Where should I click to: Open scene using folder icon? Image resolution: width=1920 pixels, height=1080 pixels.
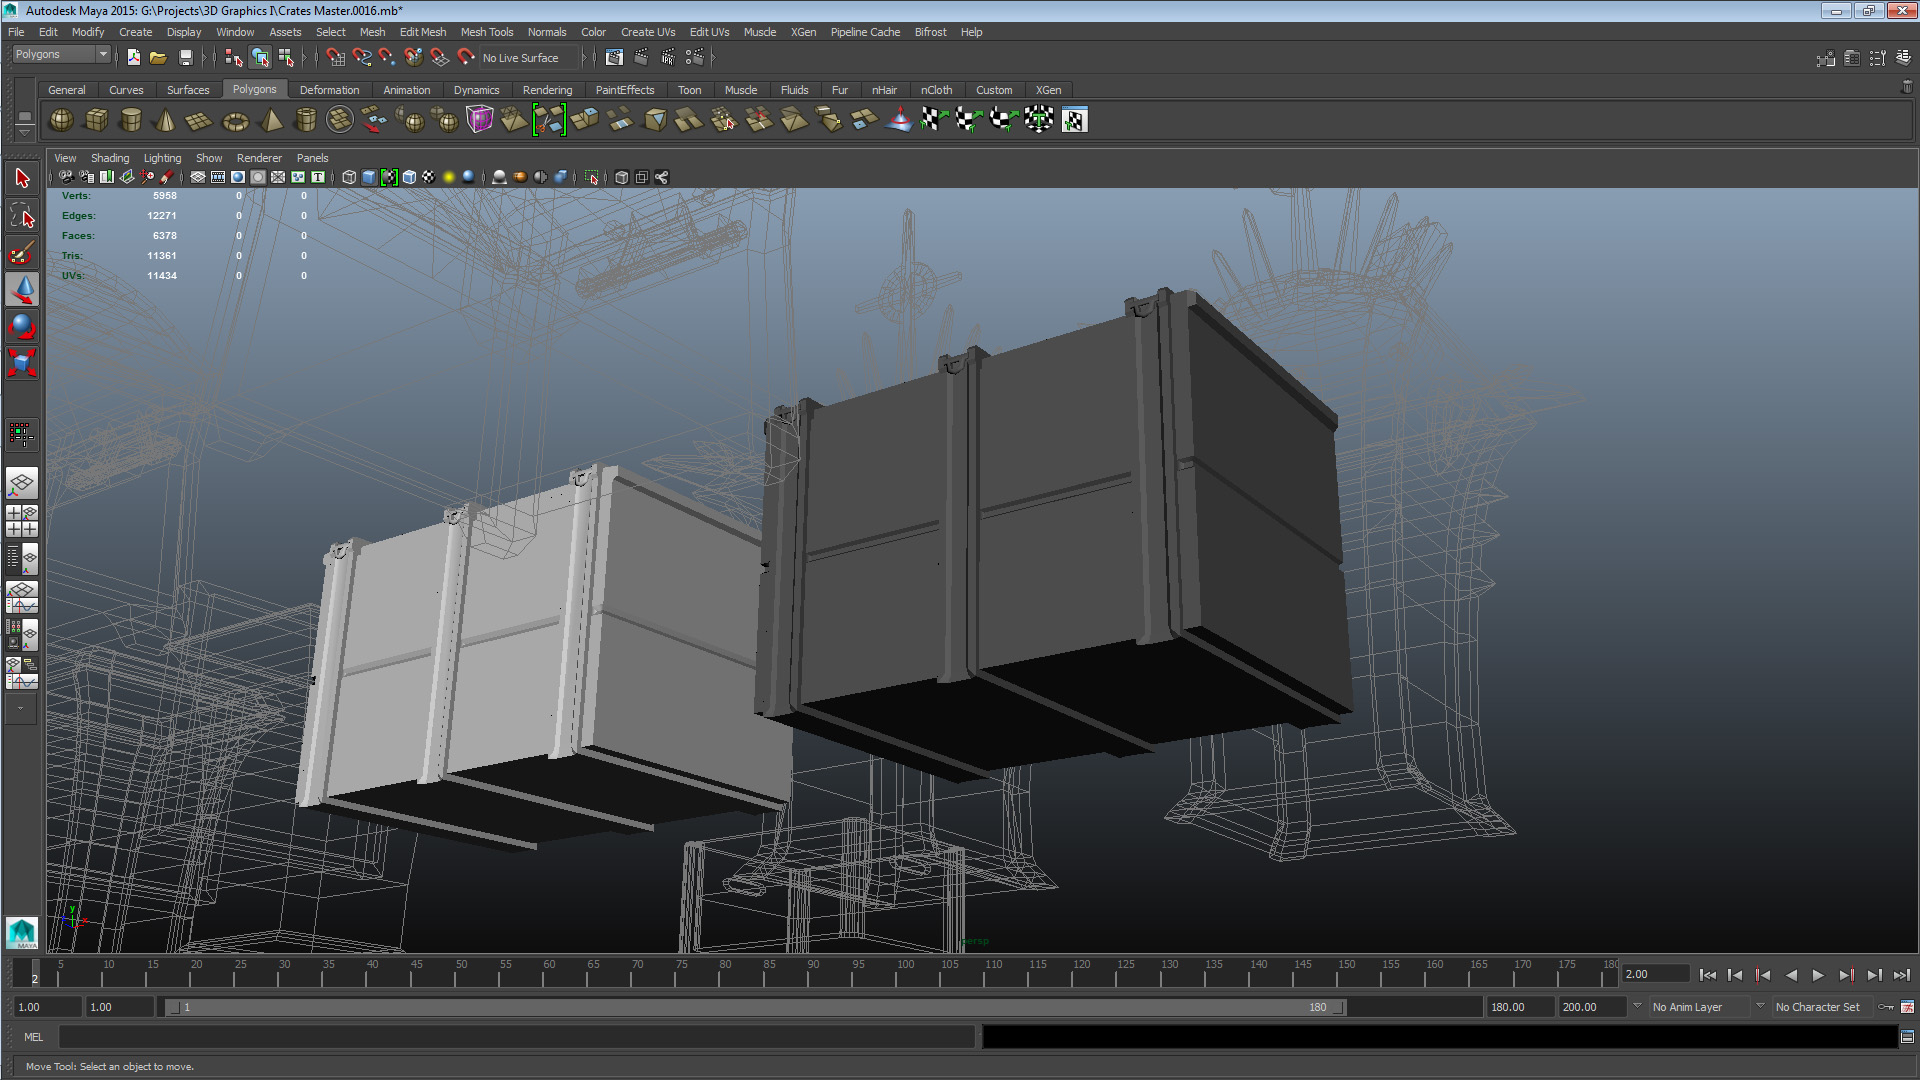coord(158,58)
